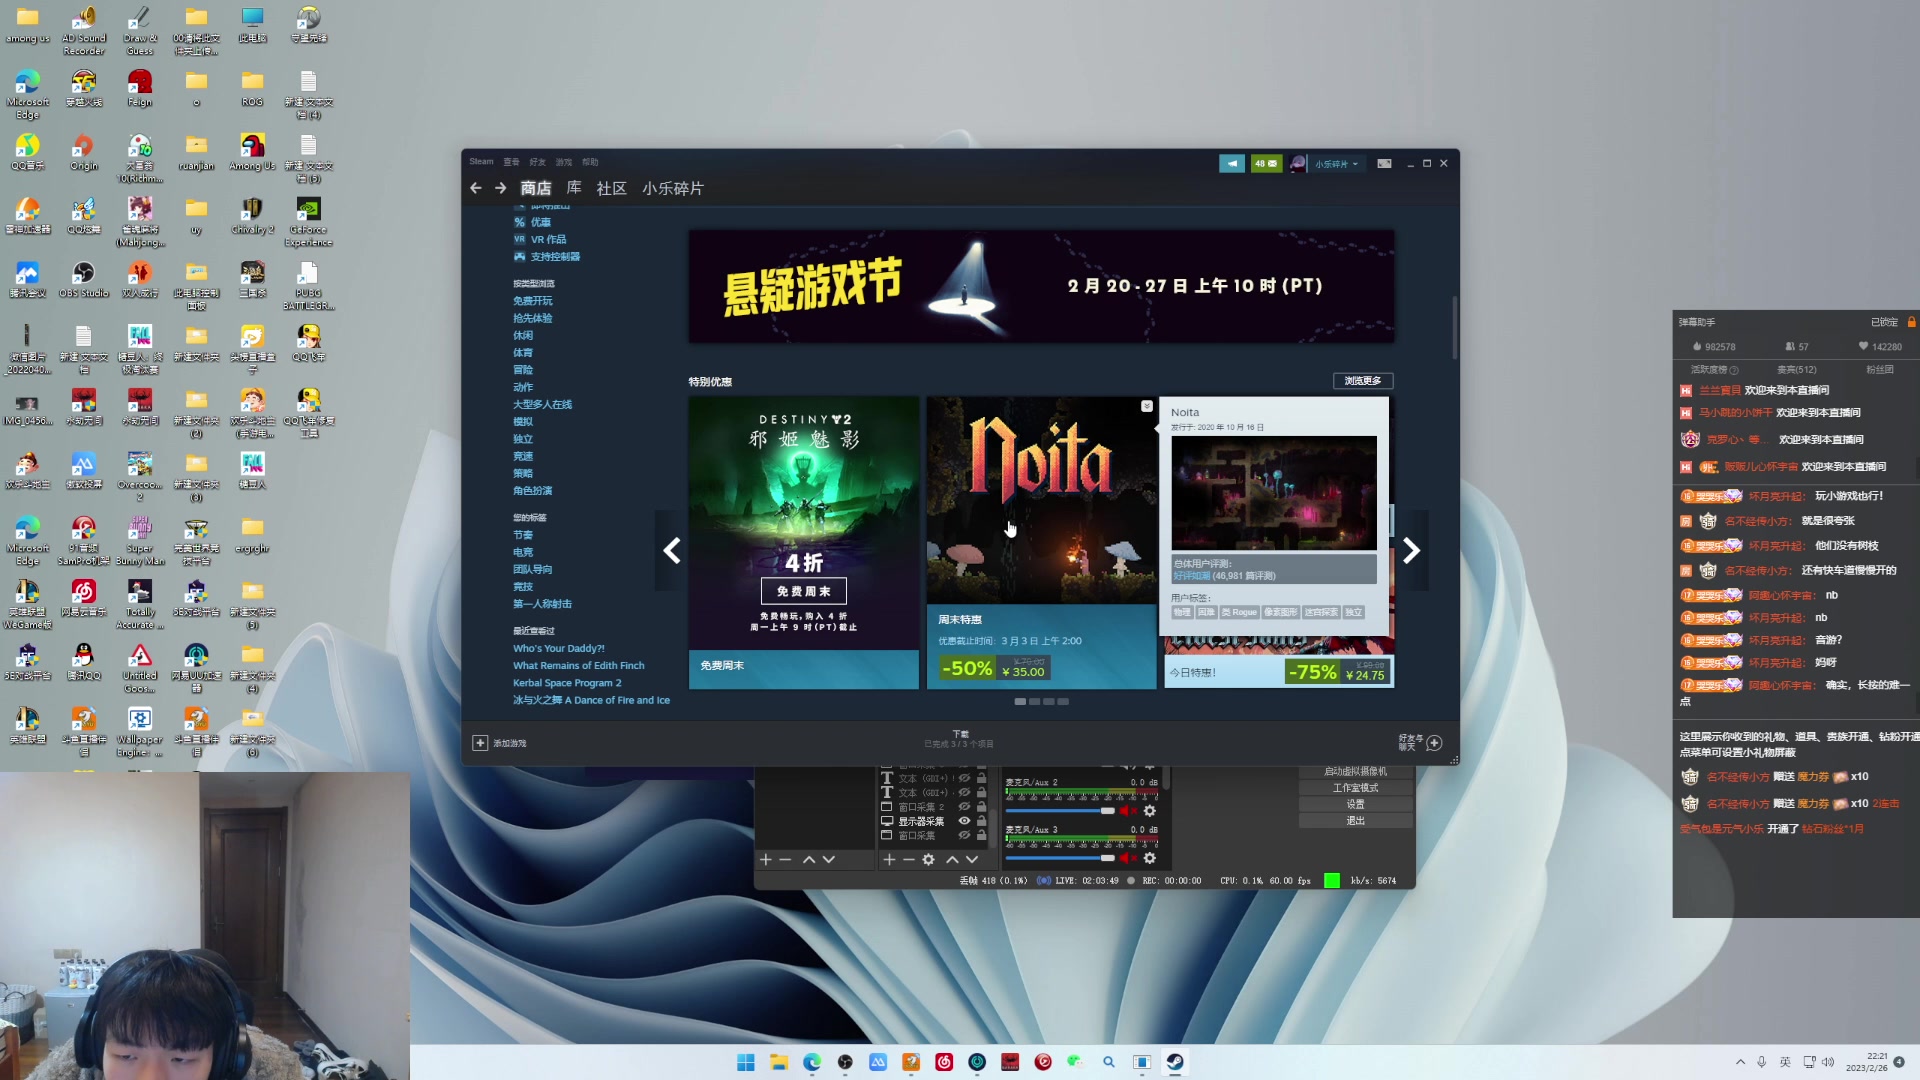Screen dimensions: 1920x1080
Task: Add a new scene in OBS
Action: click(x=766, y=860)
